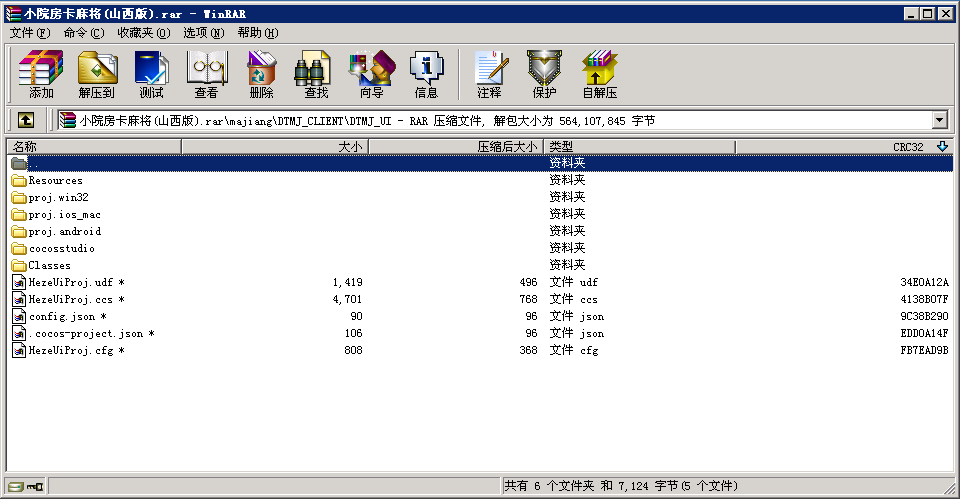The width and height of the screenshot is (960, 499).
Task: Click the 删除 (Delete) toolbar icon
Action: (x=261, y=74)
